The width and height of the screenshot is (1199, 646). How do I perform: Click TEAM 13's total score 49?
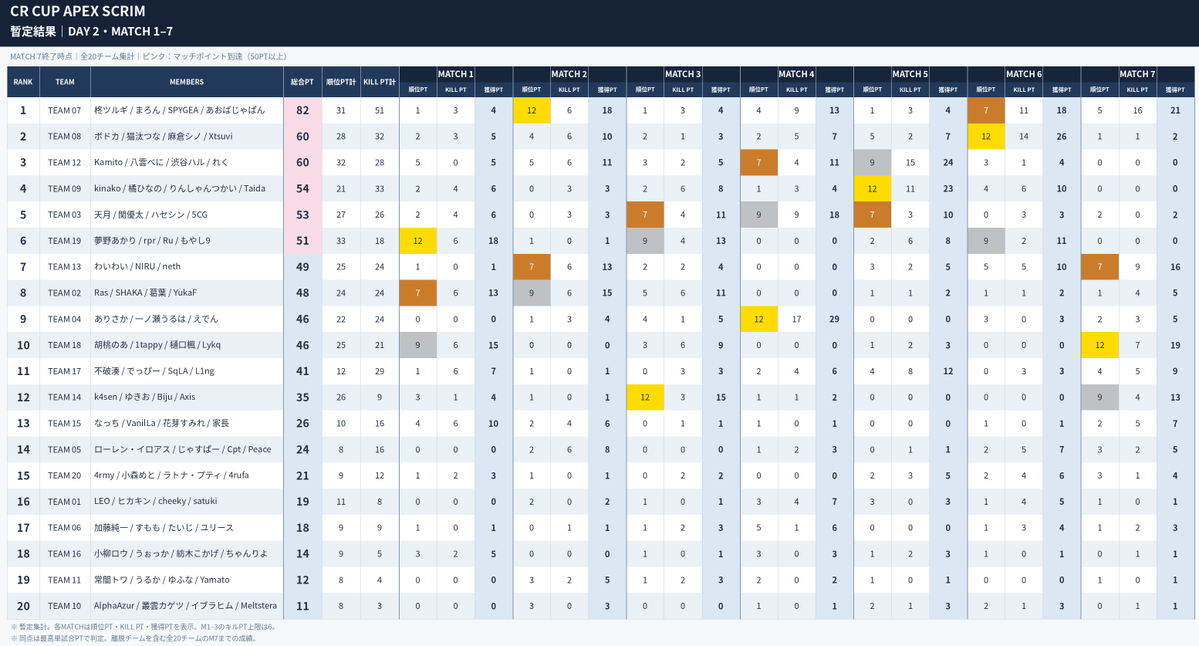(303, 267)
